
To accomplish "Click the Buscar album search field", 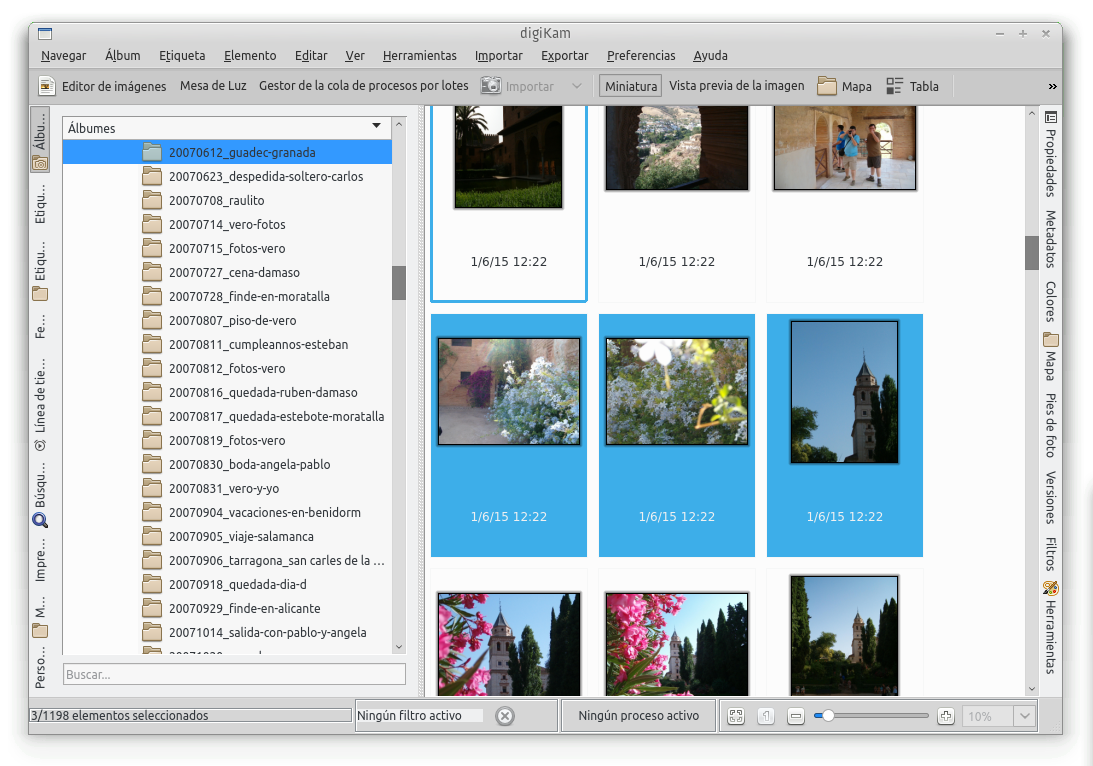I will (234, 675).
